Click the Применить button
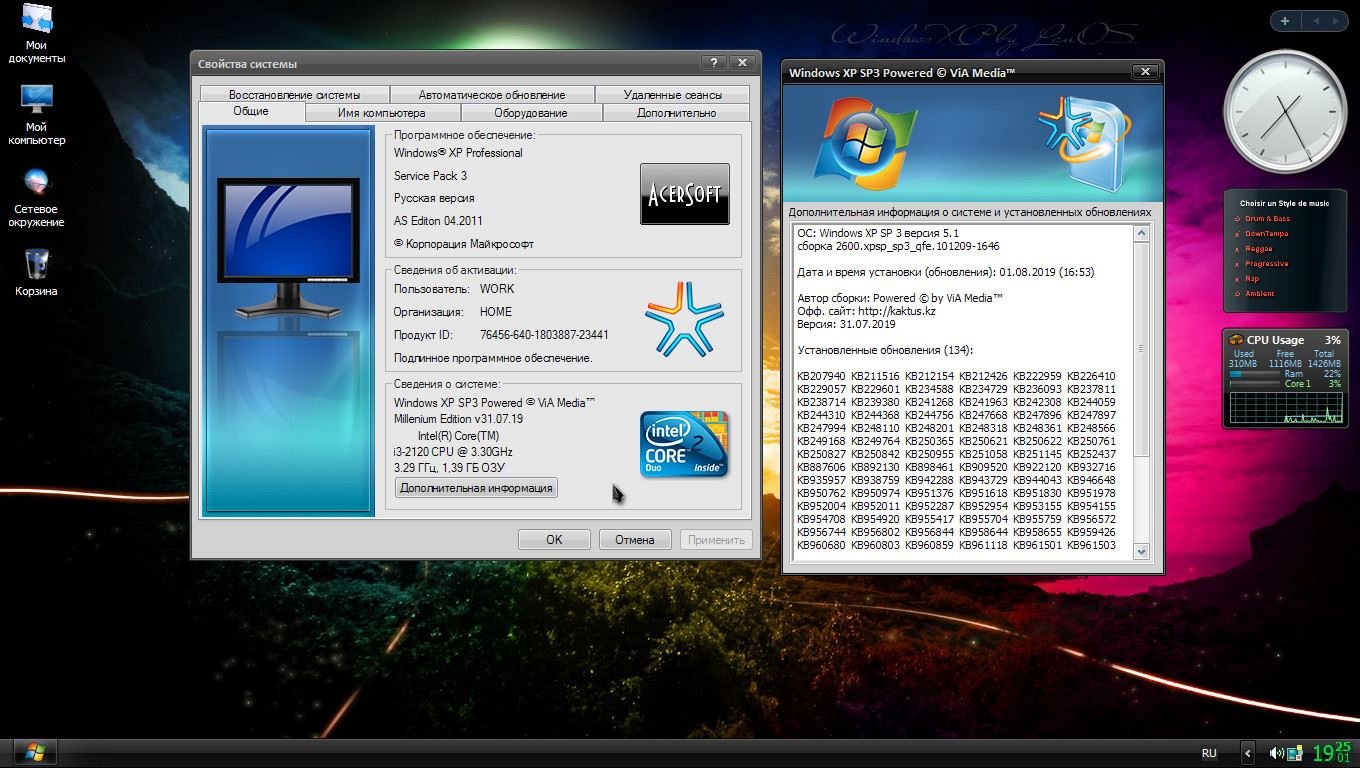Image resolution: width=1360 pixels, height=768 pixels. (716, 539)
